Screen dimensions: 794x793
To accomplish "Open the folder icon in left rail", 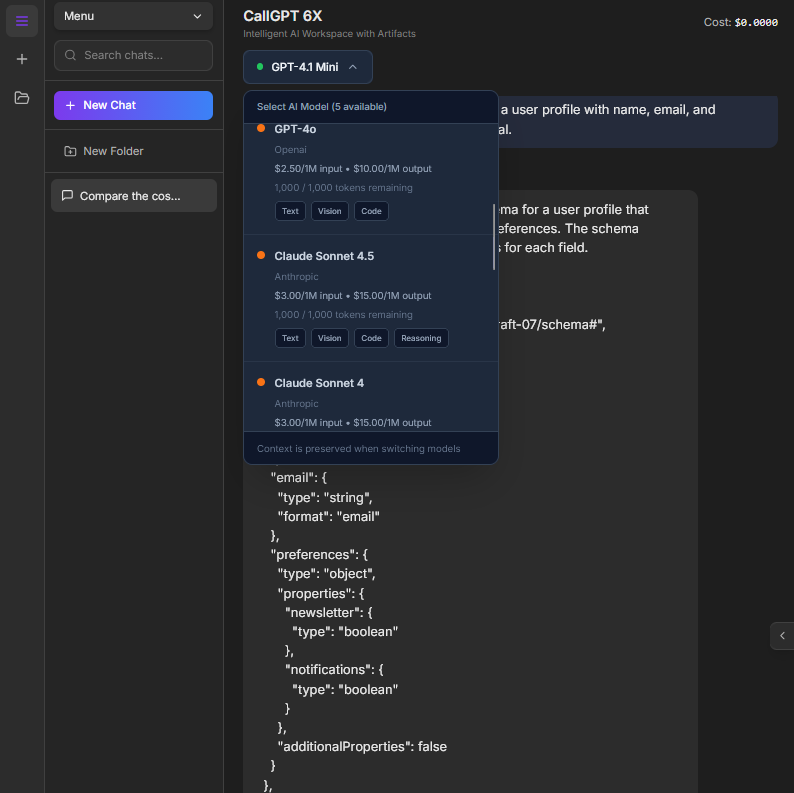I will [22, 97].
